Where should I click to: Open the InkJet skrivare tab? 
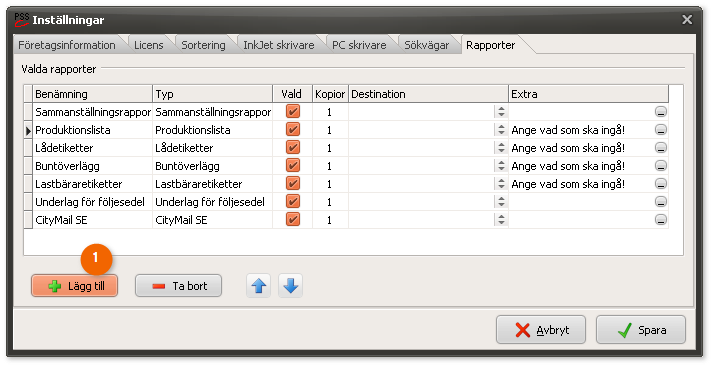pyautogui.click(x=279, y=45)
